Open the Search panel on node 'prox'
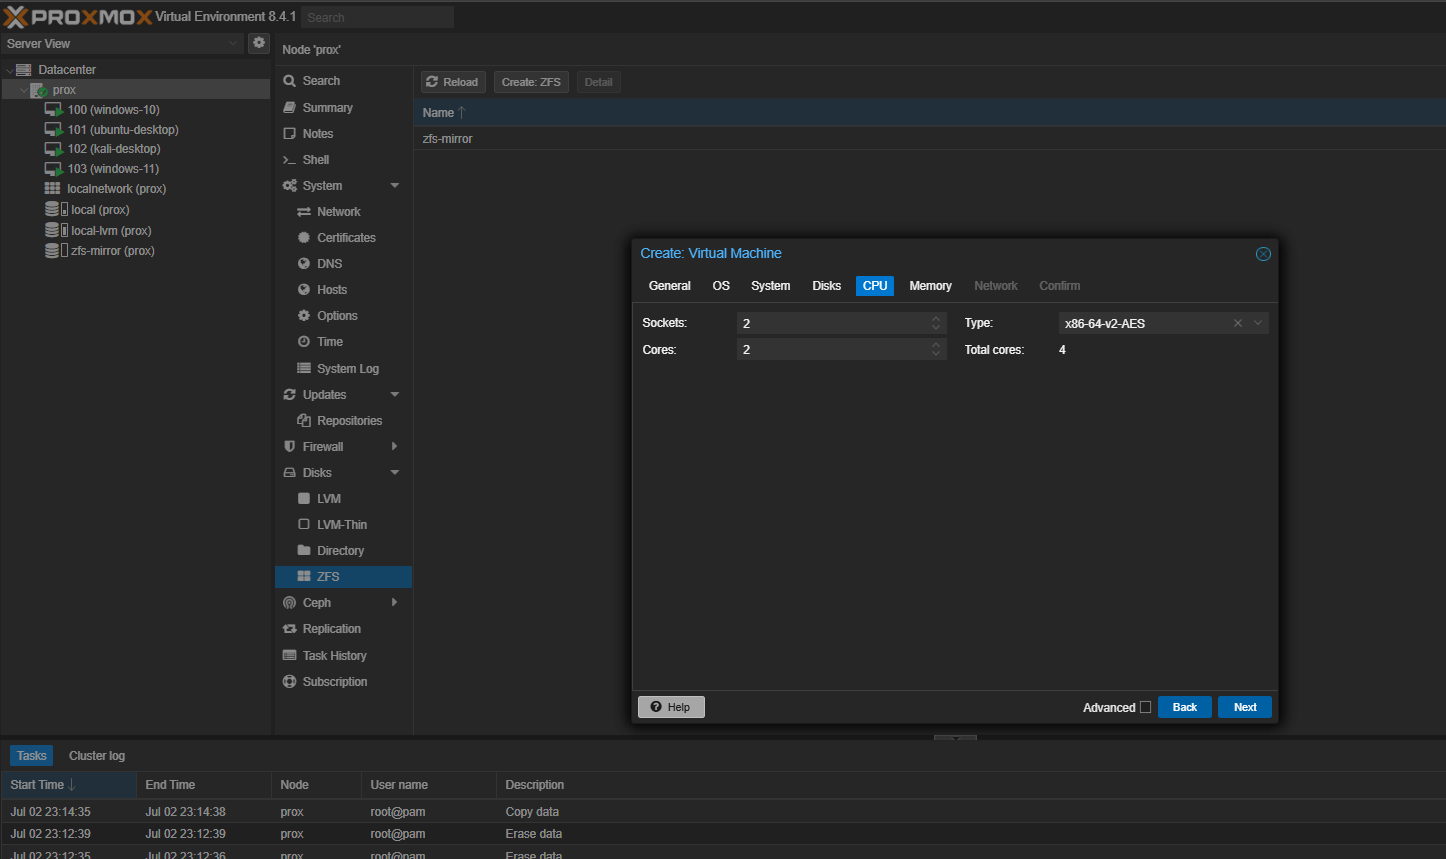1446x859 pixels. click(291, 81)
